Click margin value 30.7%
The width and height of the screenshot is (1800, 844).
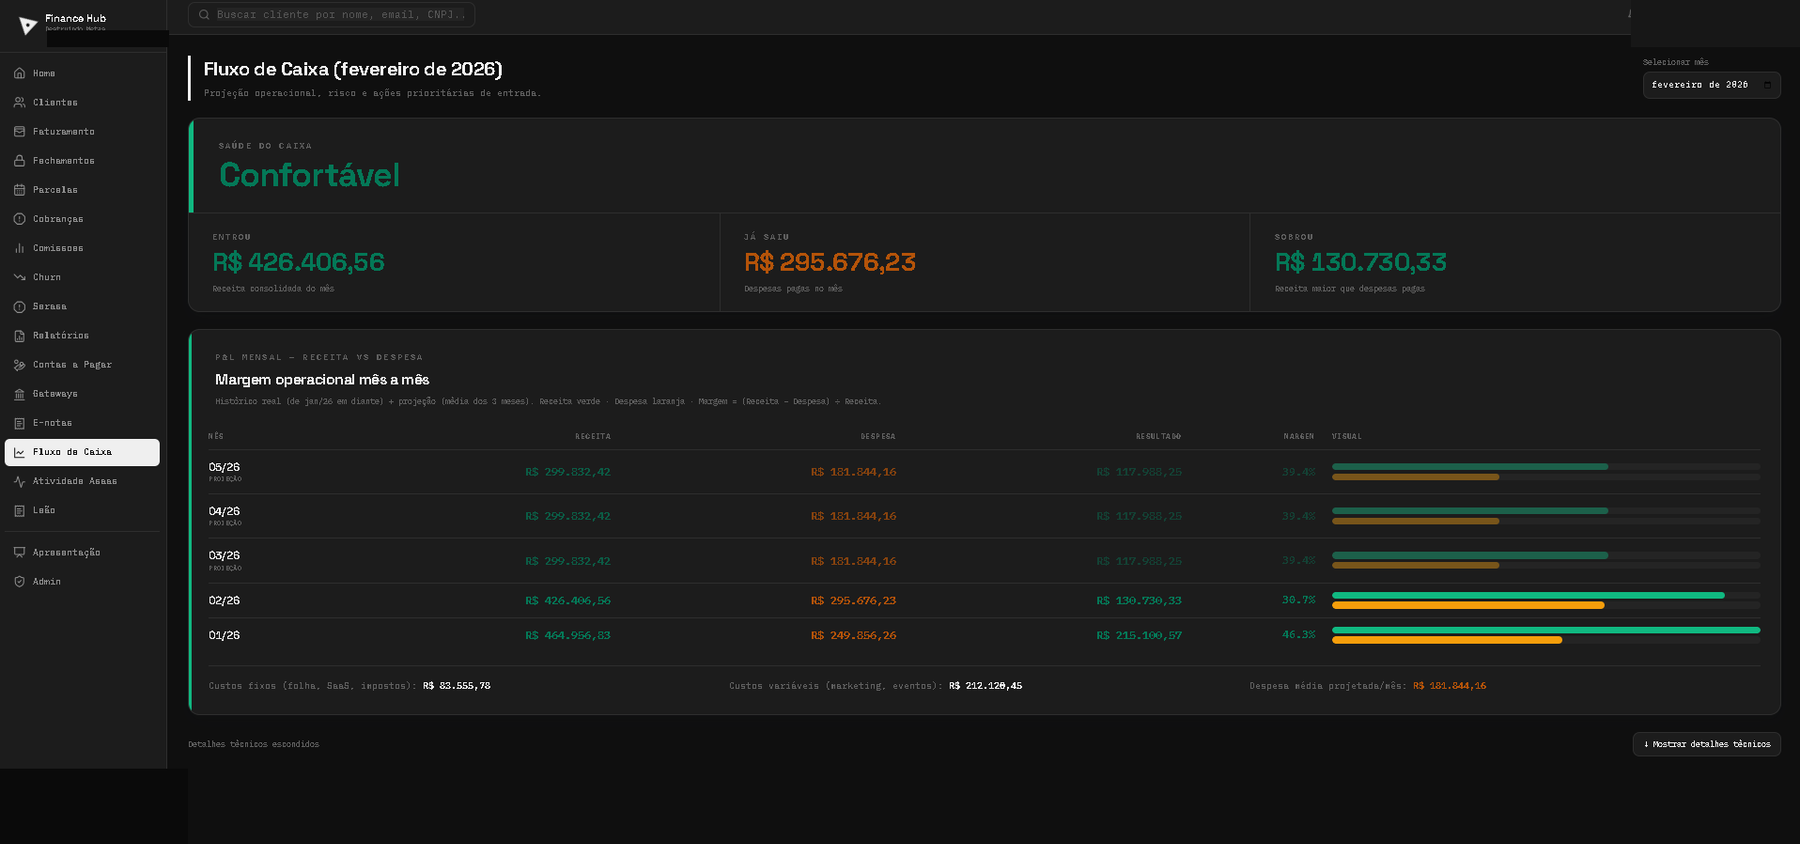[1299, 600]
